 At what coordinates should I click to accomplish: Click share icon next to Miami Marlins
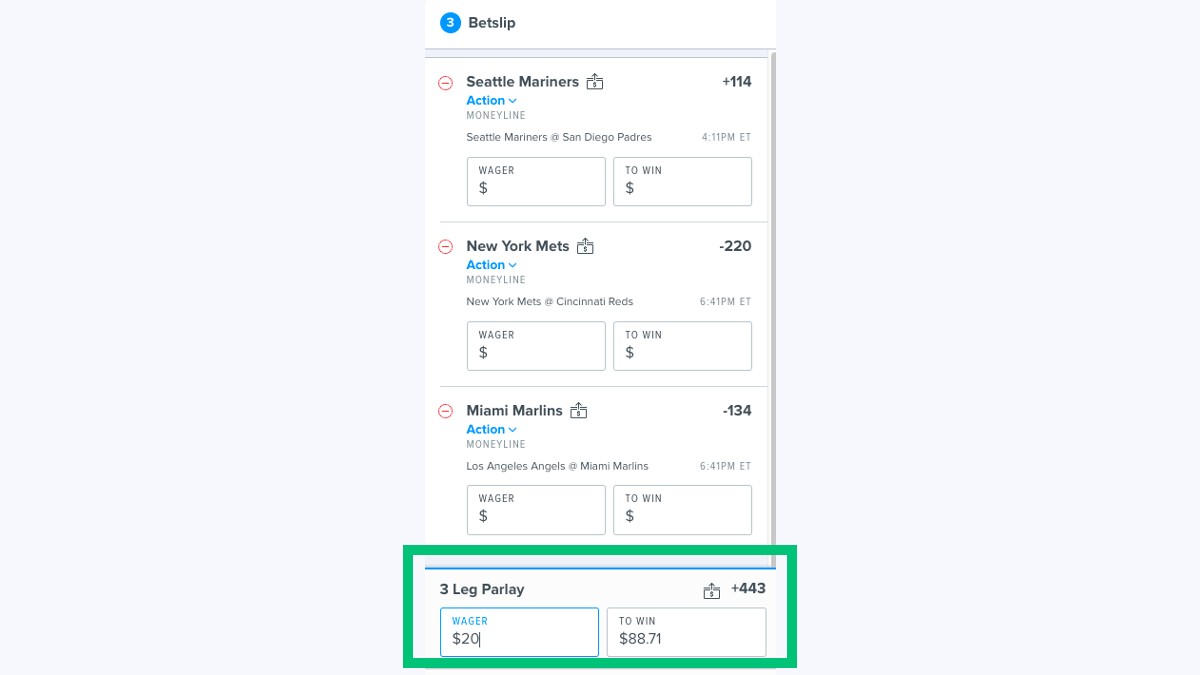click(x=578, y=411)
